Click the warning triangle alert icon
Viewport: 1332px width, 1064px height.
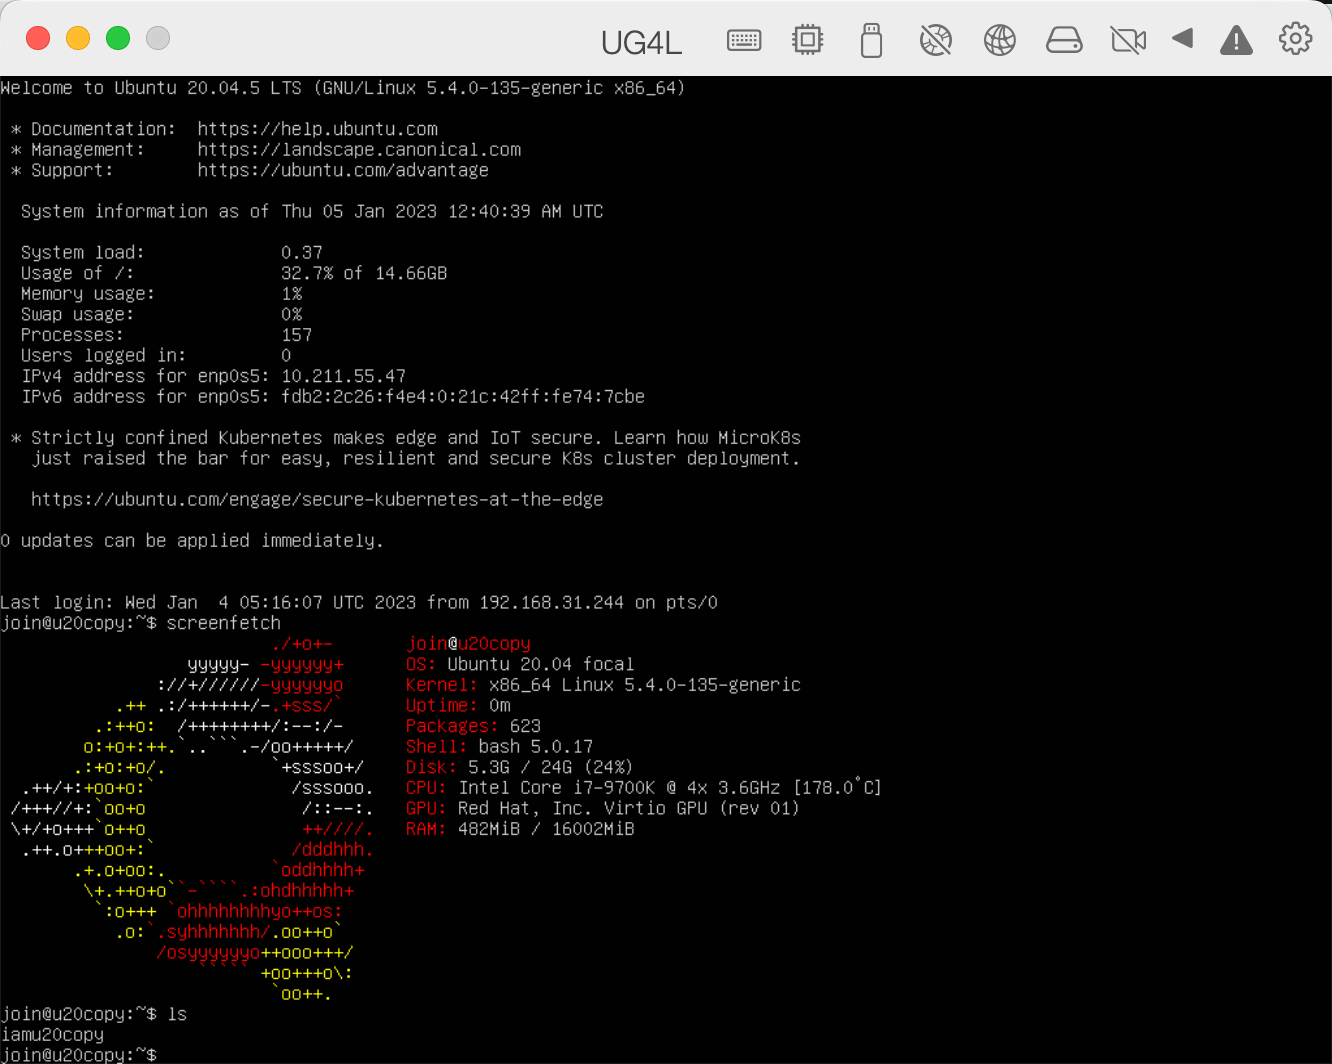point(1236,40)
